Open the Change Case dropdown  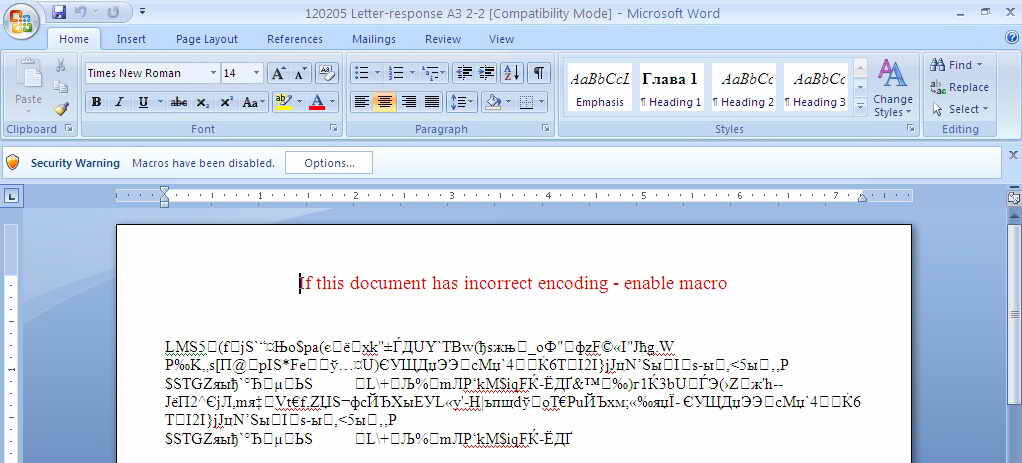[253, 102]
